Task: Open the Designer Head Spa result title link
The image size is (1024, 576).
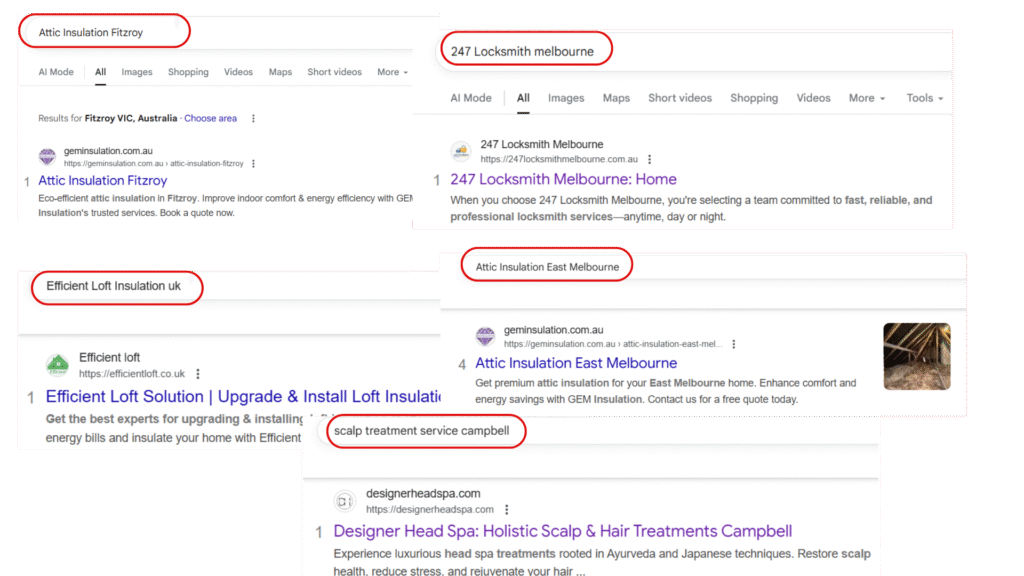Action: tap(562, 531)
